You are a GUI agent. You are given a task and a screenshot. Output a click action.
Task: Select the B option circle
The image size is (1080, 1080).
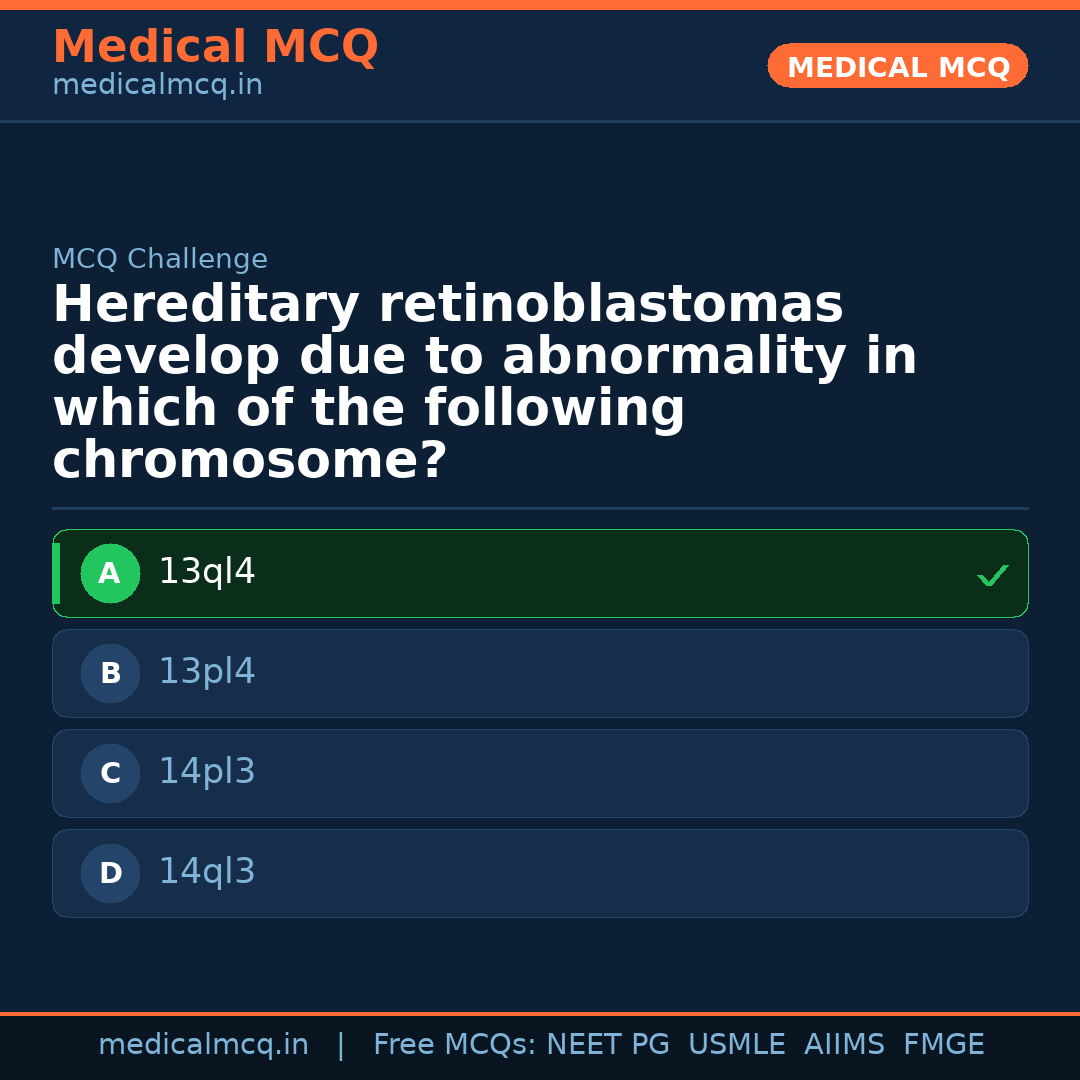[x=110, y=673]
